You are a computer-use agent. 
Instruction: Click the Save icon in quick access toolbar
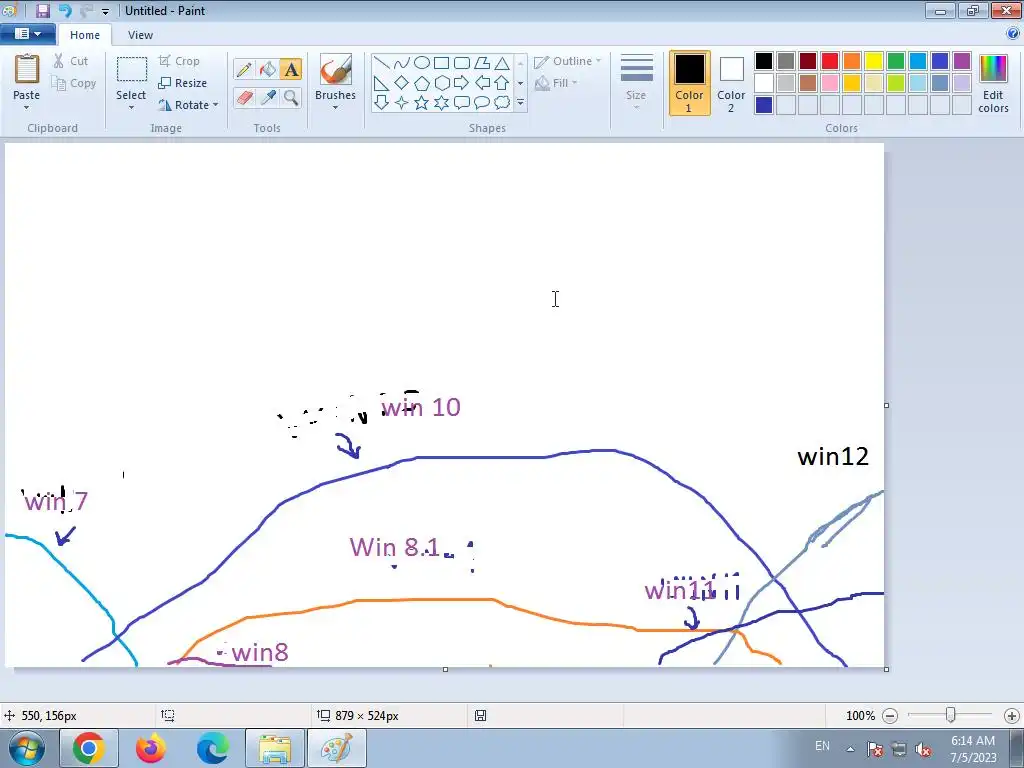click(x=43, y=10)
